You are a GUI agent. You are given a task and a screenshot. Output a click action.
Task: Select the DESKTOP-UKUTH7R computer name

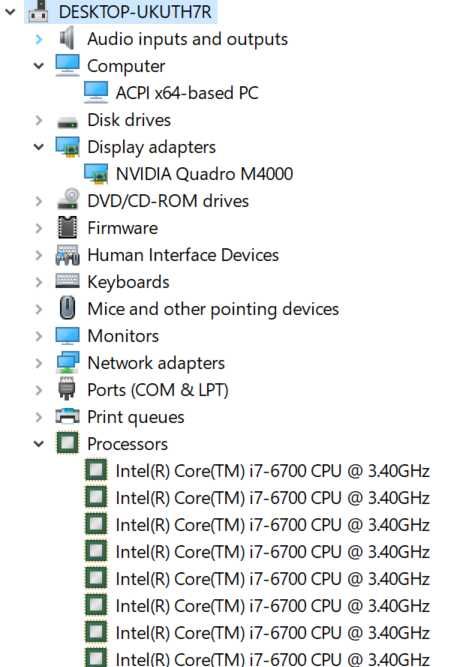pyautogui.click(x=135, y=11)
